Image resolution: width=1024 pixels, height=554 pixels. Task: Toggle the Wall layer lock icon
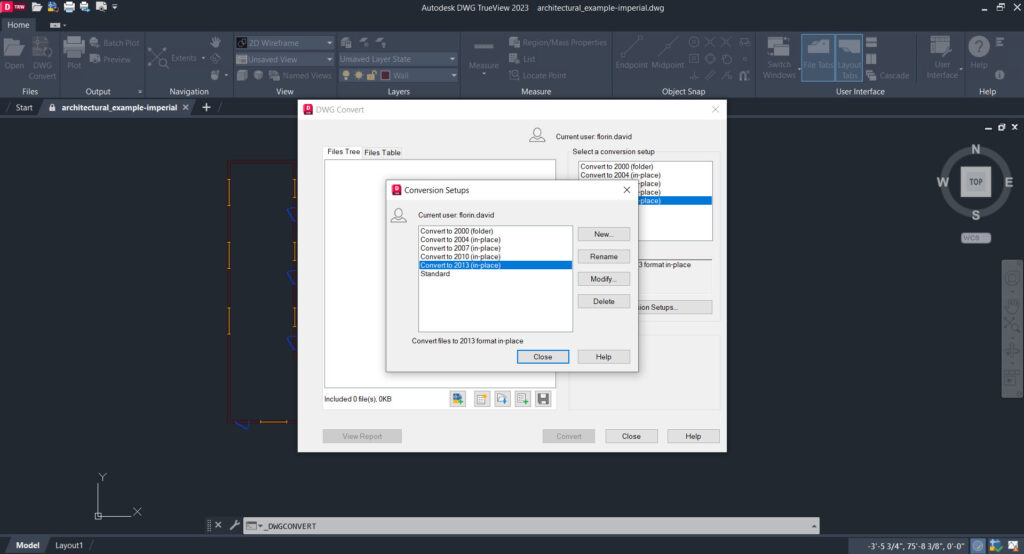click(x=372, y=75)
